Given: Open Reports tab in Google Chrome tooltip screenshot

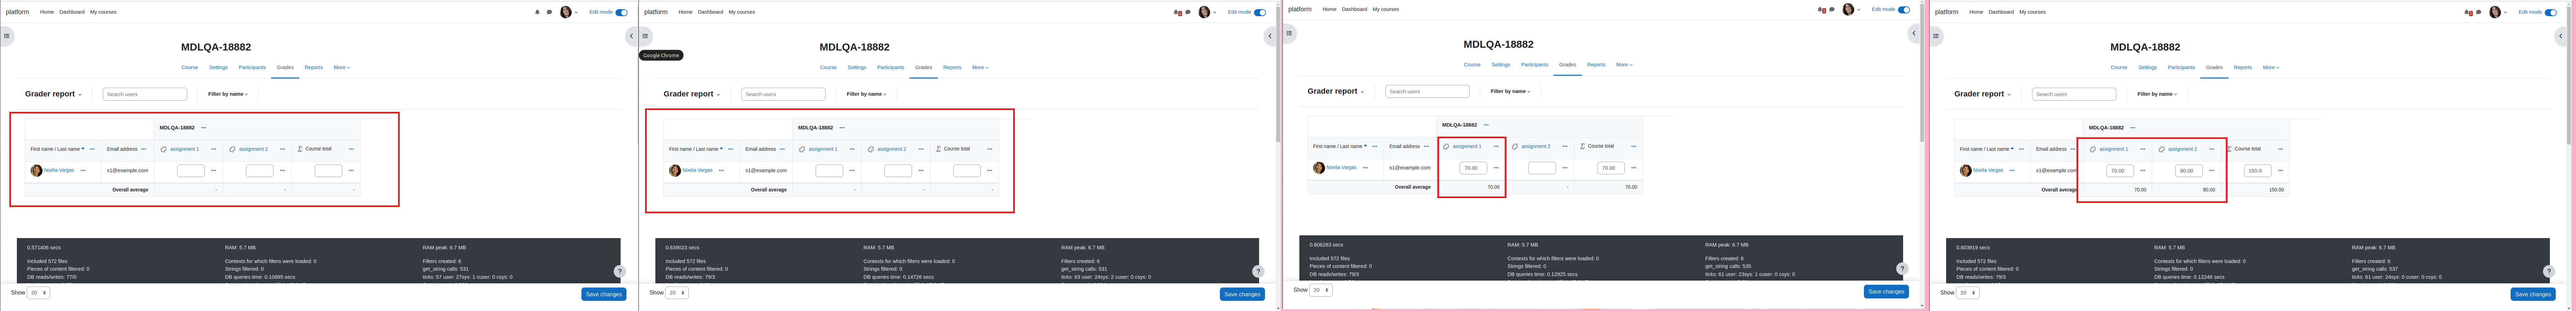Looking at the screenshot, I should tap(952, 67).
